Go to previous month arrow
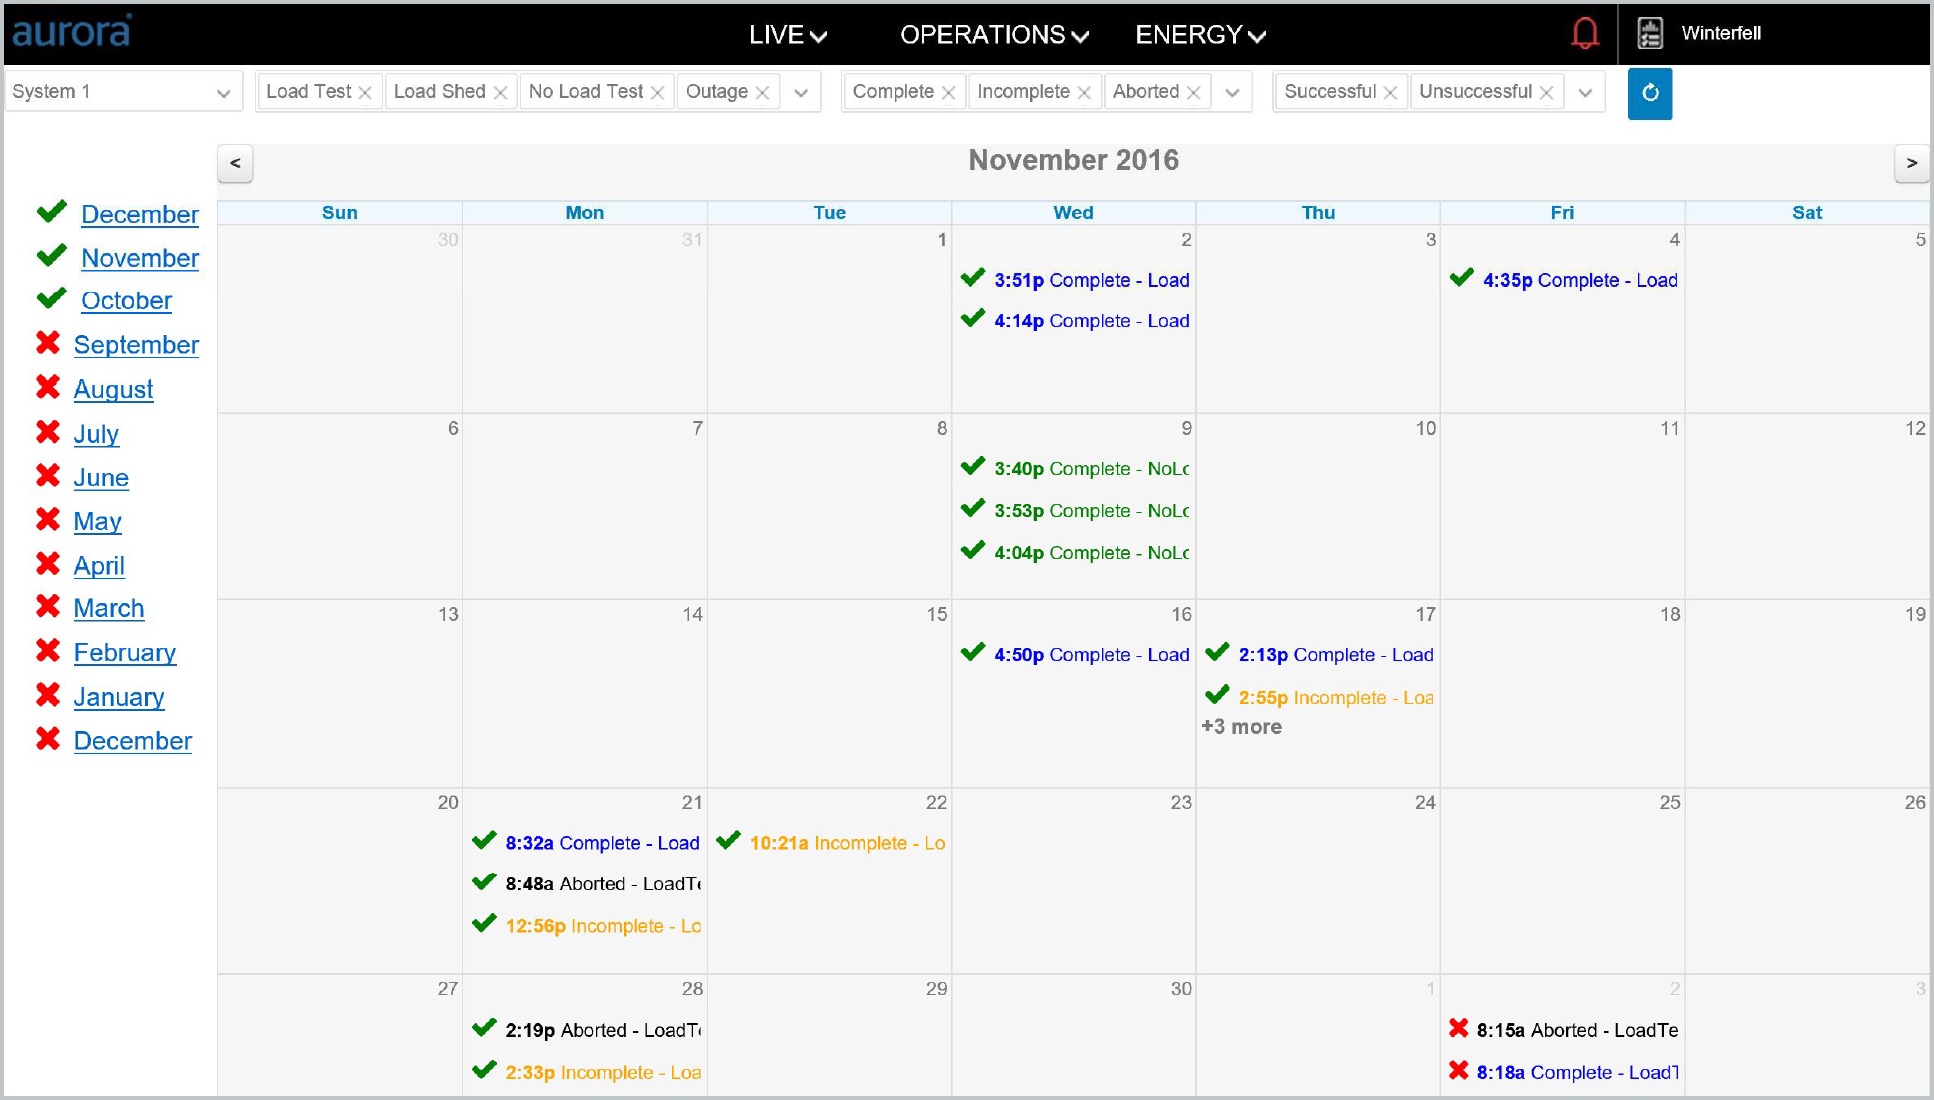The image size is (1934, 1100). [x=235, y=163]
